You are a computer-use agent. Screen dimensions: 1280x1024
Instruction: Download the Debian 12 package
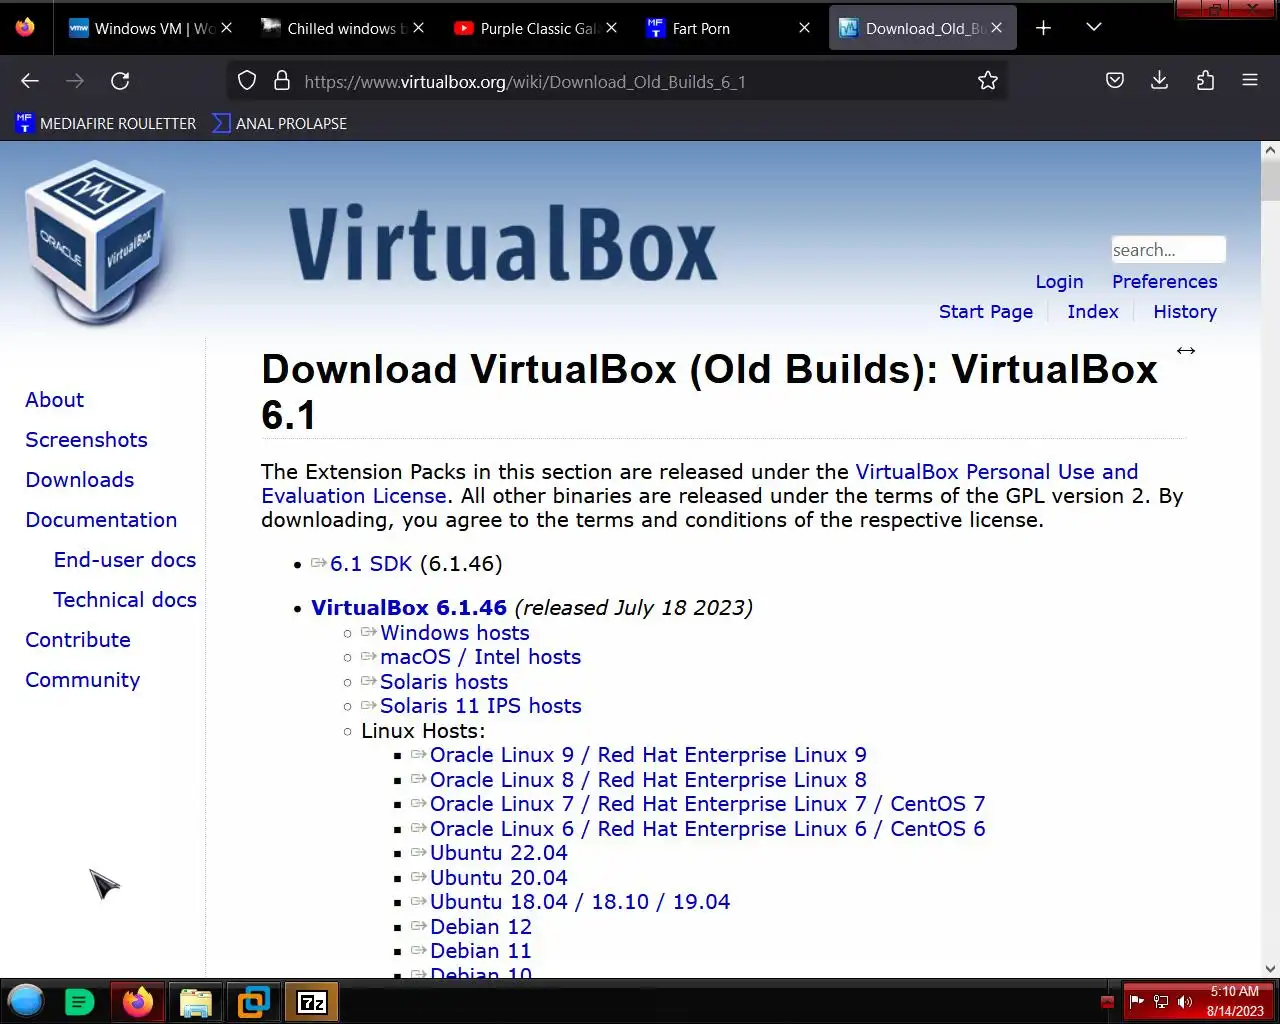click(x=480, y=927)
